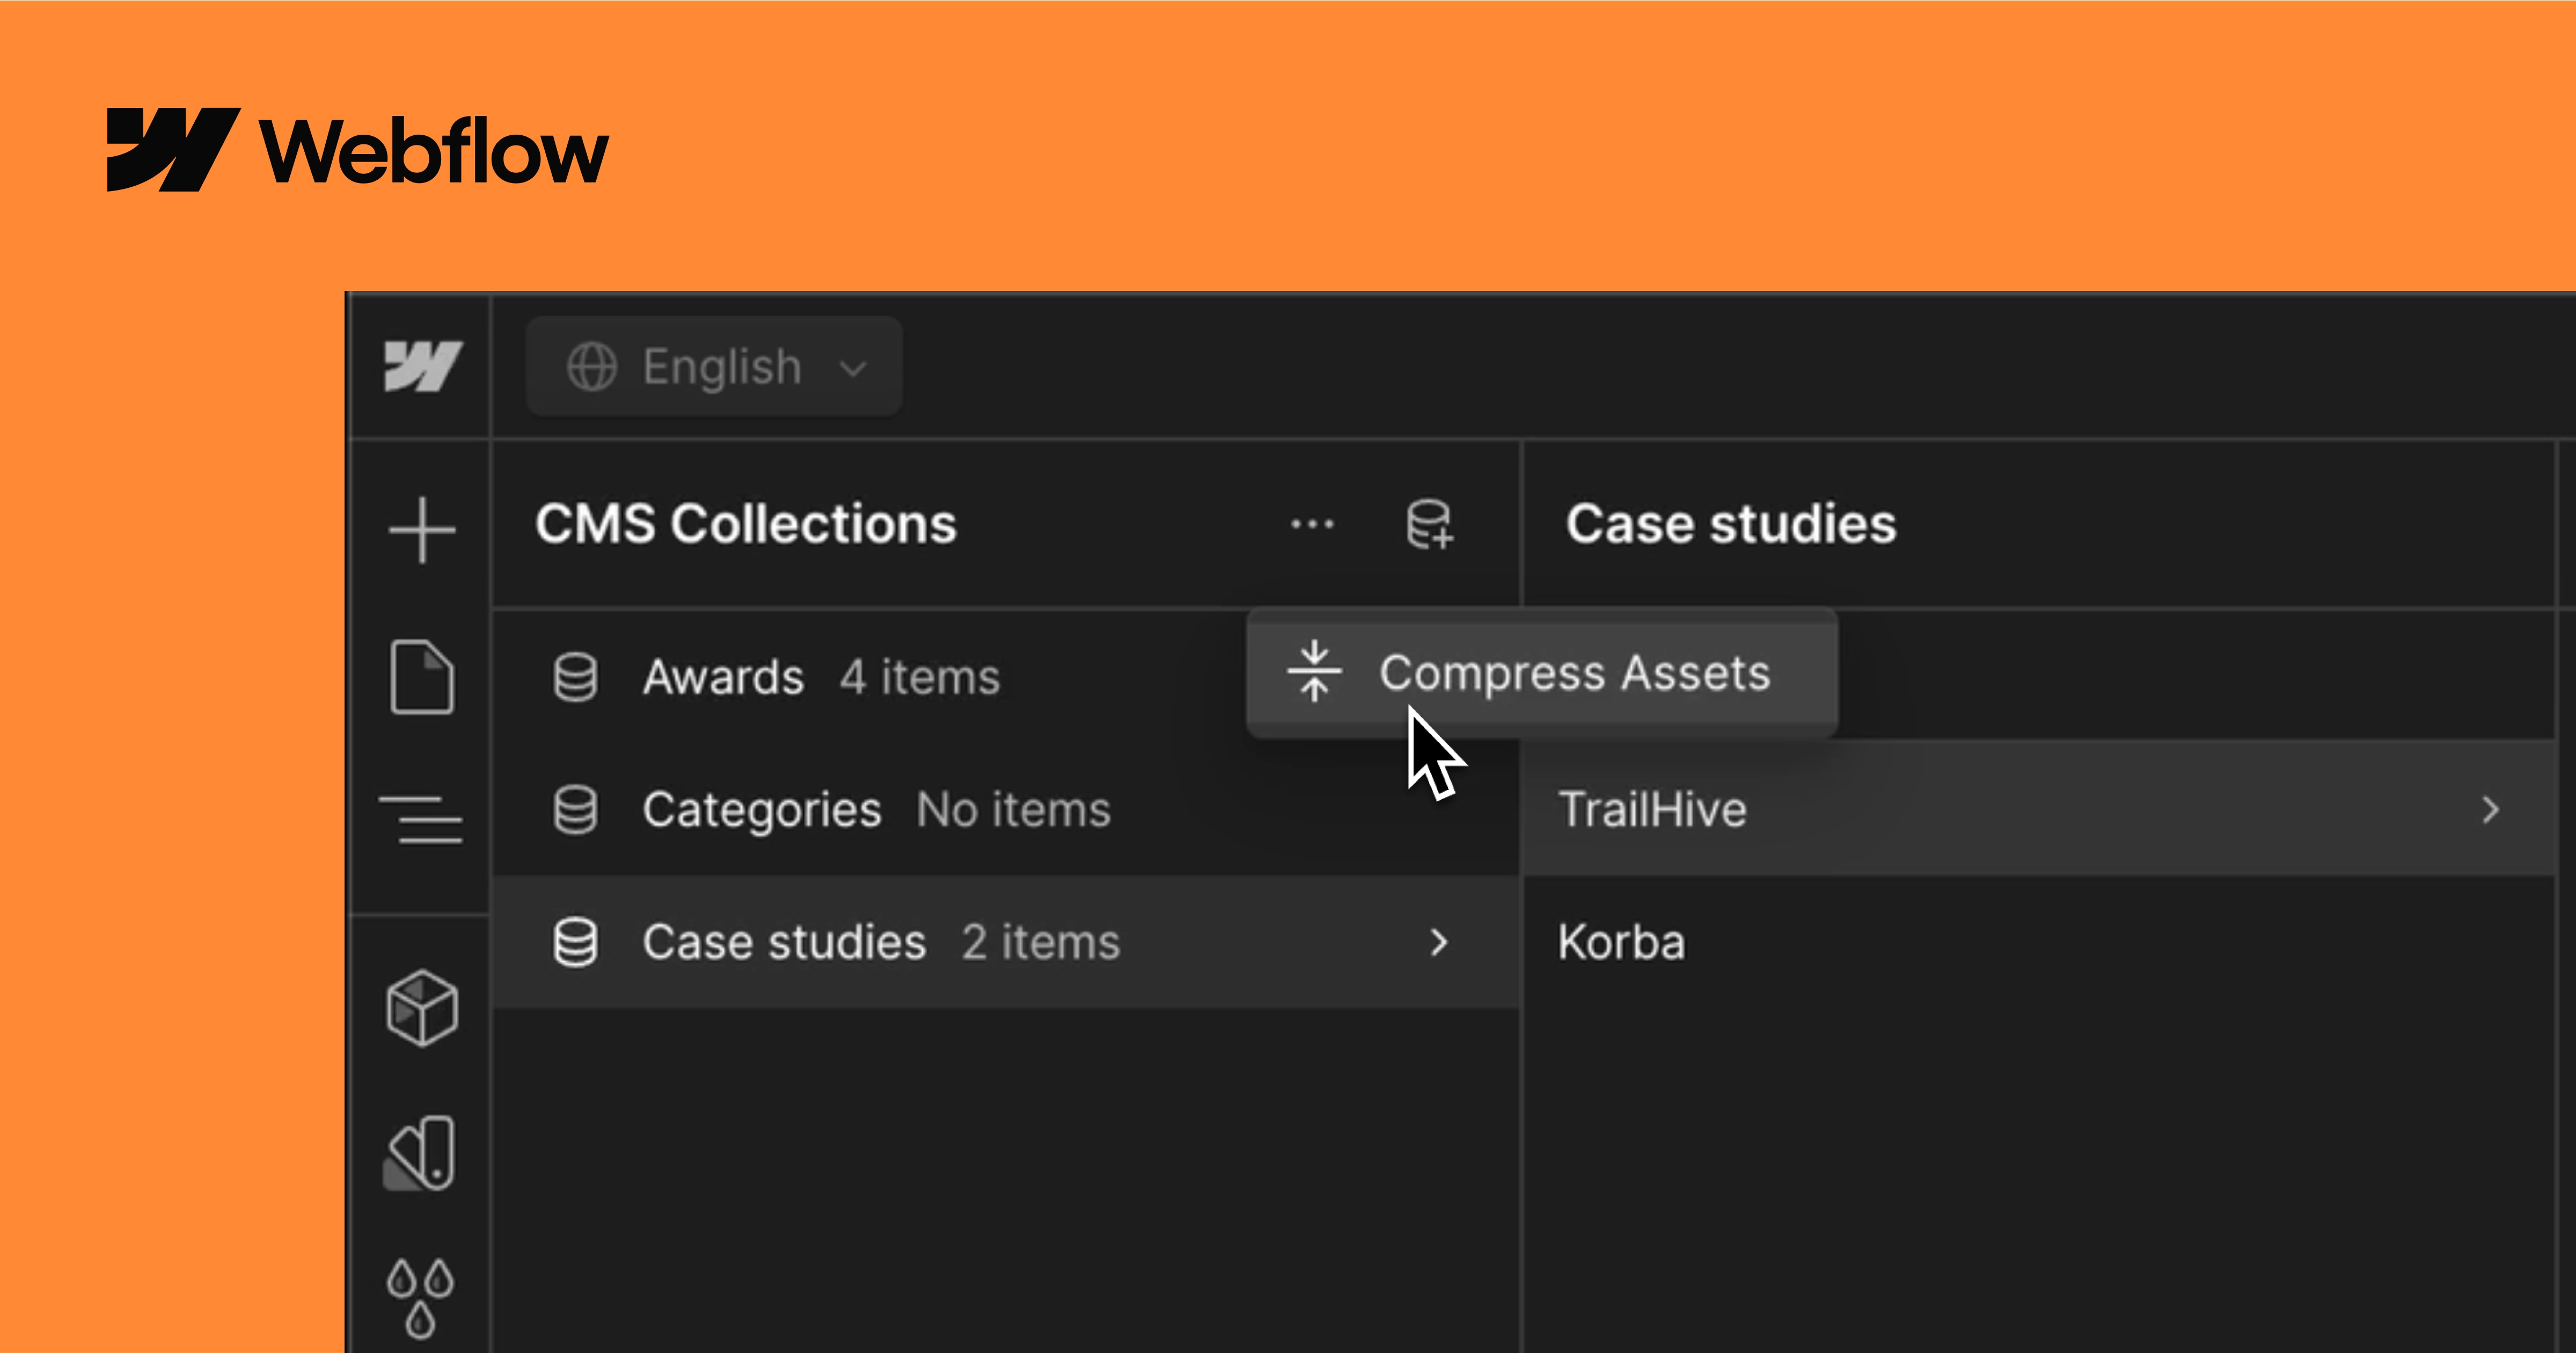Select the Case studies 2 items row
This screenshot has width=2576, height=1353.
[x=1007, y=942]
